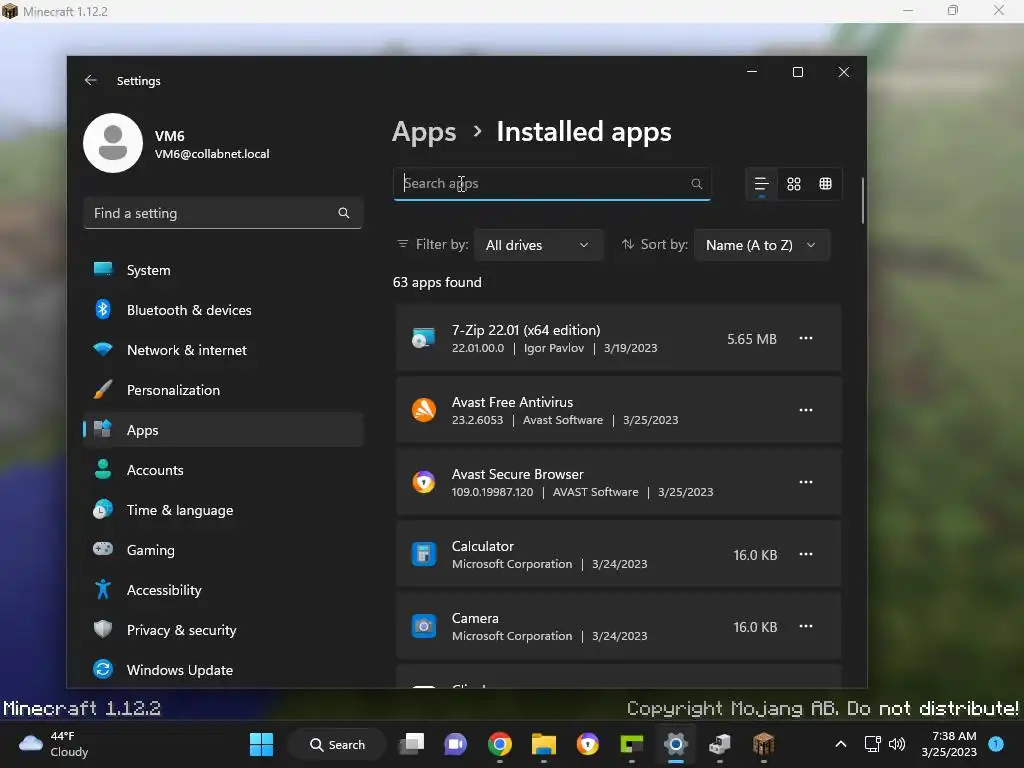Select Apps in the sidebar
The width and height of the screenshot is (1024, 768).
point(223,430)
